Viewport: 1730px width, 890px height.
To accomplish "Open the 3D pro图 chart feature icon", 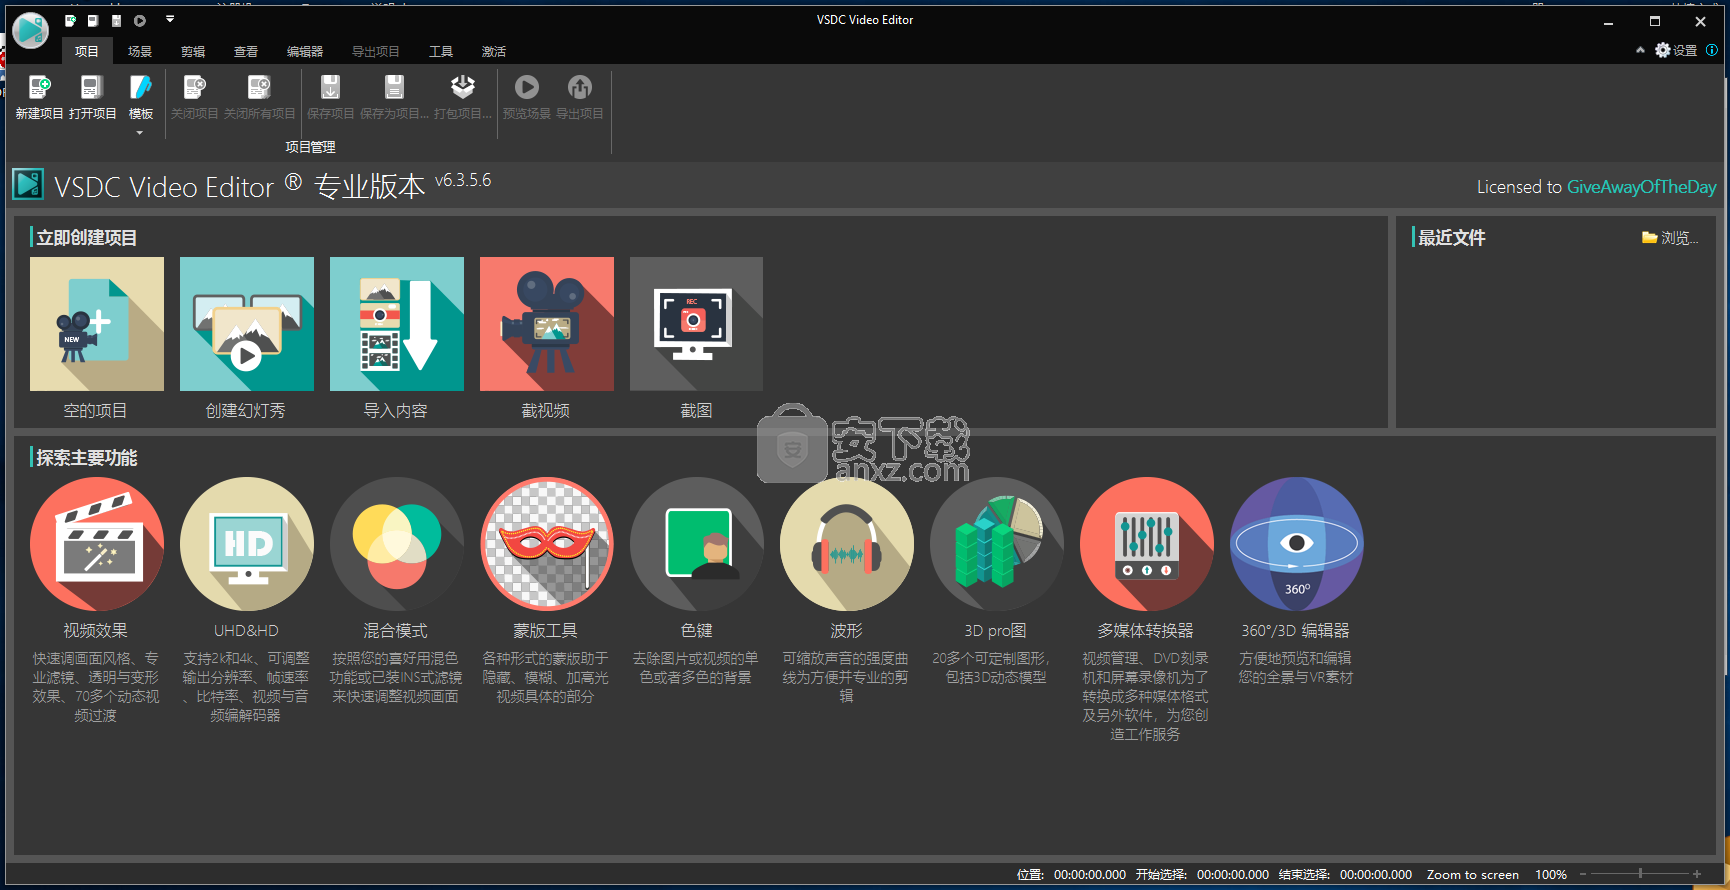I will pos(996,544).
